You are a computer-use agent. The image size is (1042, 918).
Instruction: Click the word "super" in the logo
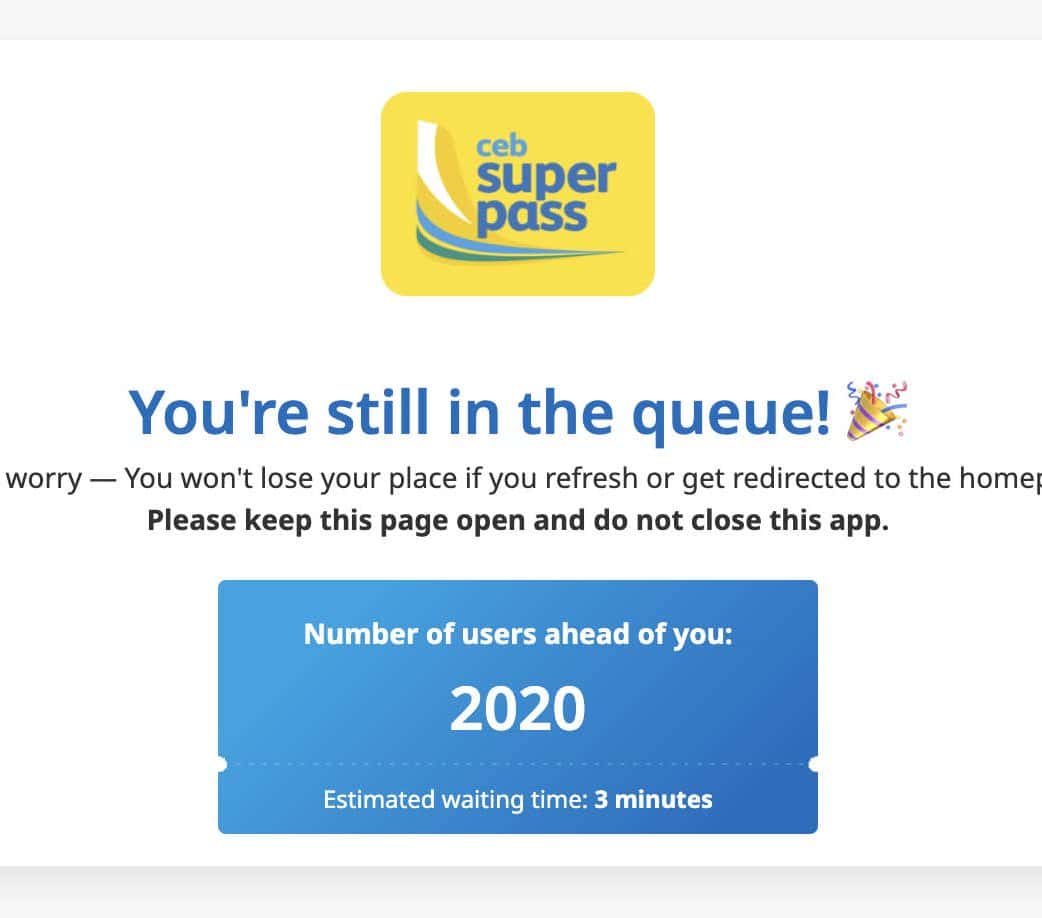coord(545,177)
